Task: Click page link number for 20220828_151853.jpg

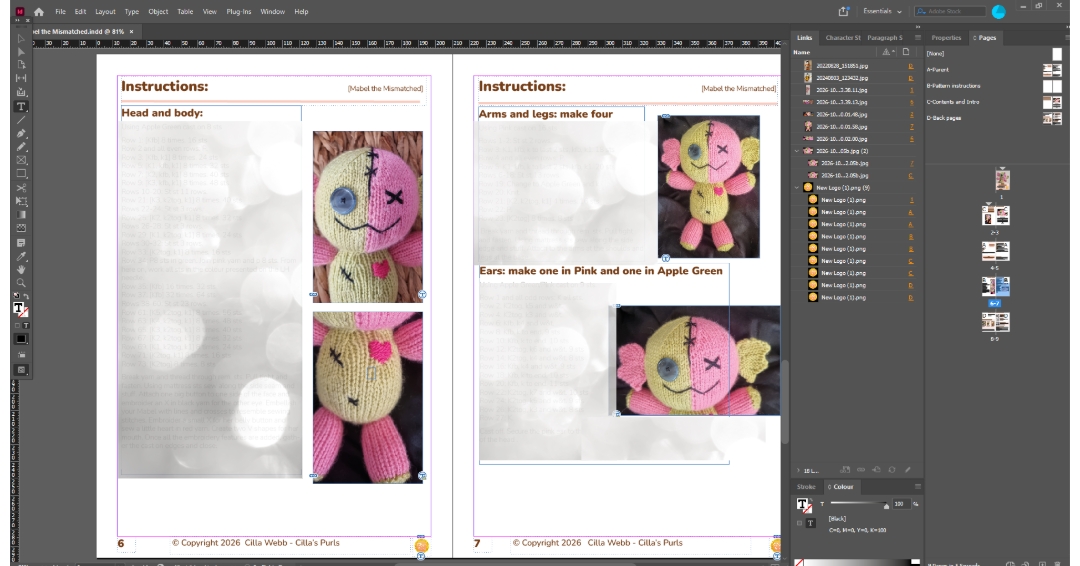Action: point(911,66)
